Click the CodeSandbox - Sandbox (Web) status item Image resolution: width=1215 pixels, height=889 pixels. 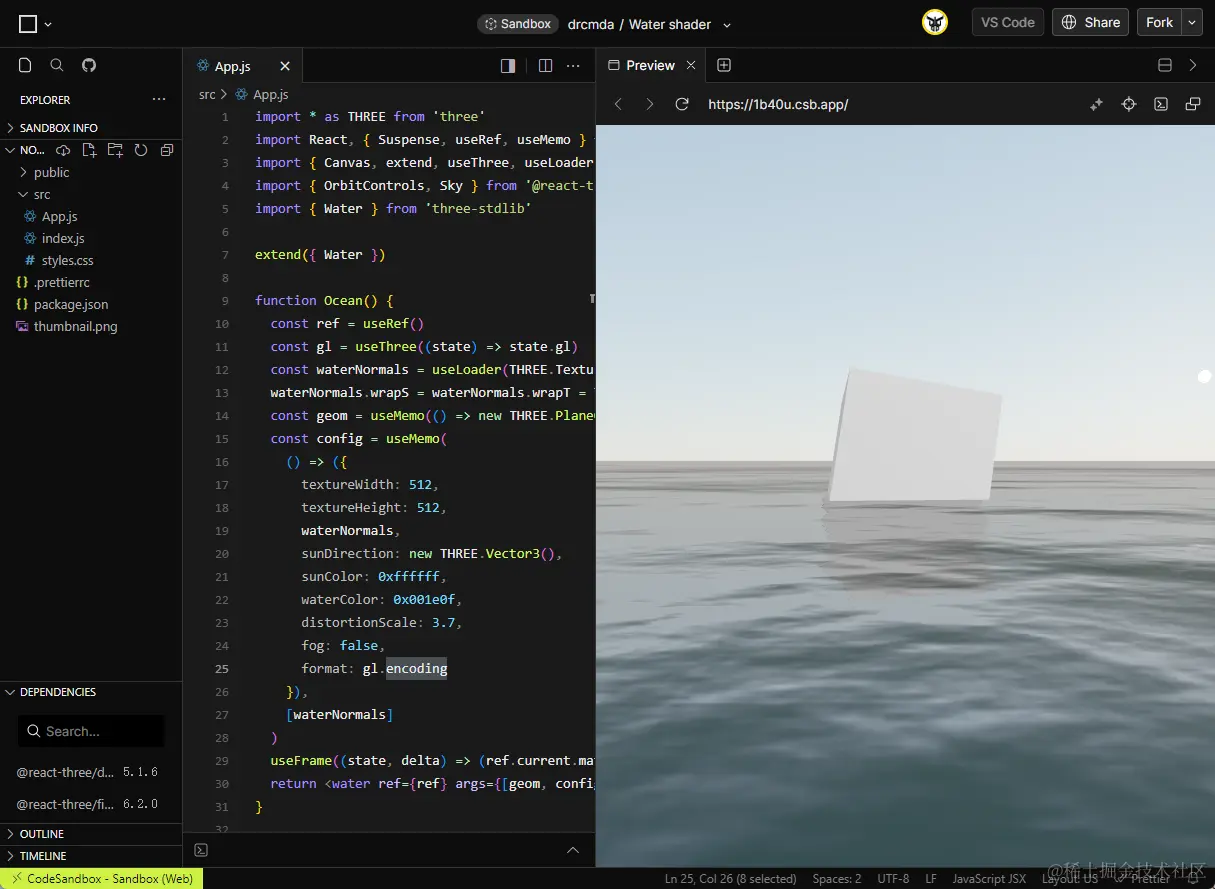(101, 878)
